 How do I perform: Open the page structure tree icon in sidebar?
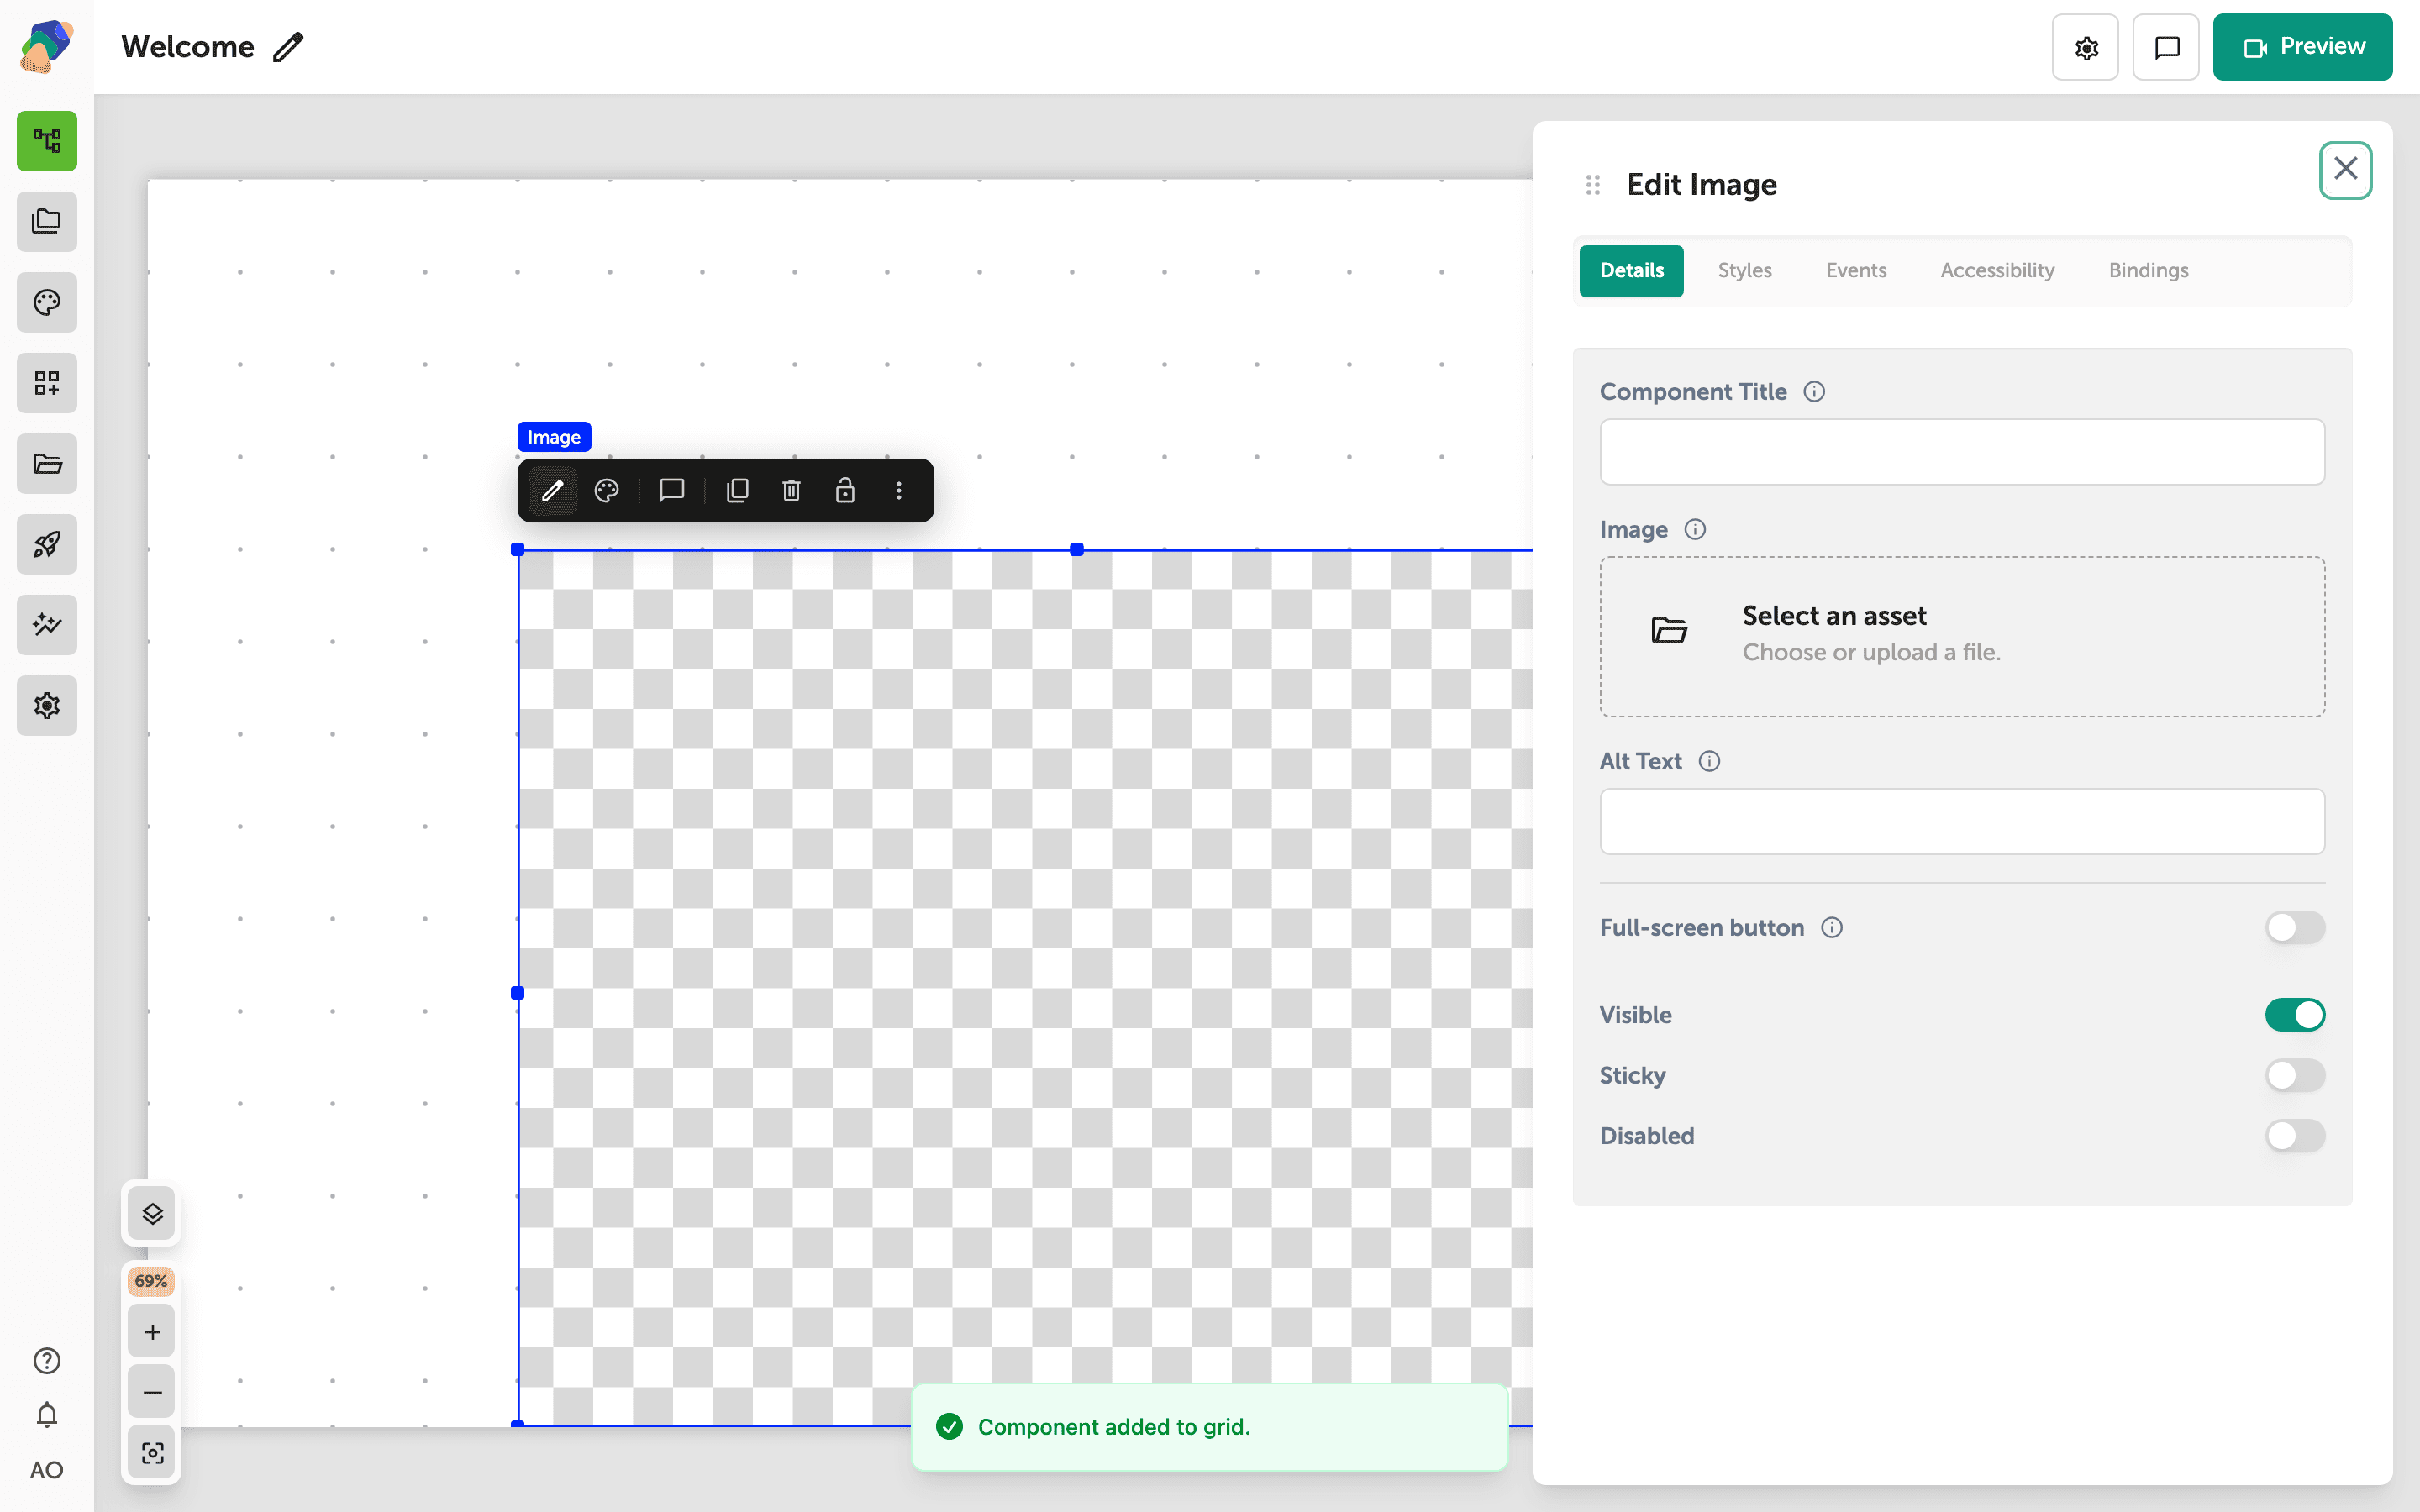47,141
